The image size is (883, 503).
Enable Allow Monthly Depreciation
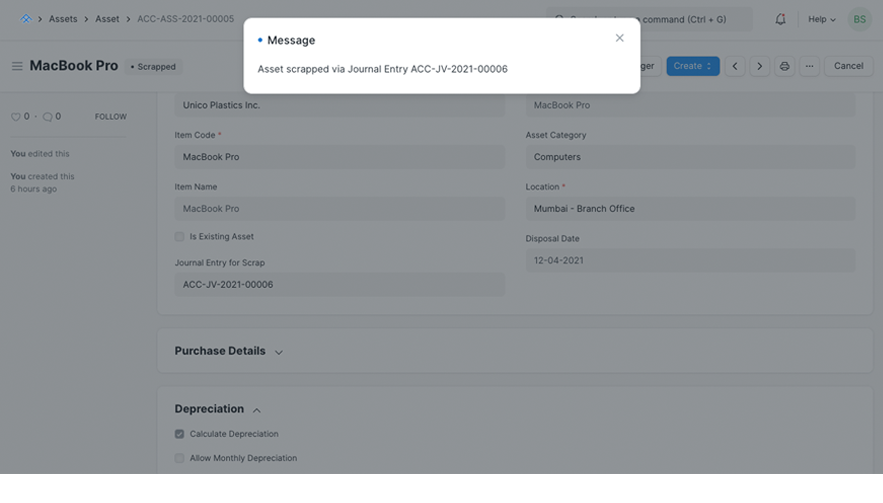(180, 458)
